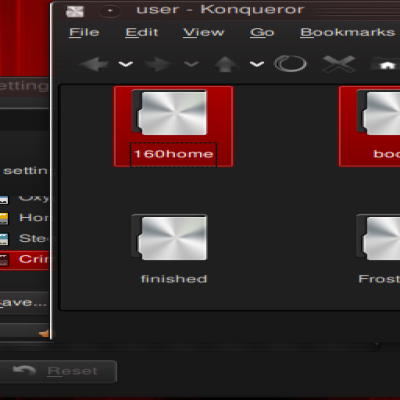Select the folder icon labeled boo

(378, 112)
